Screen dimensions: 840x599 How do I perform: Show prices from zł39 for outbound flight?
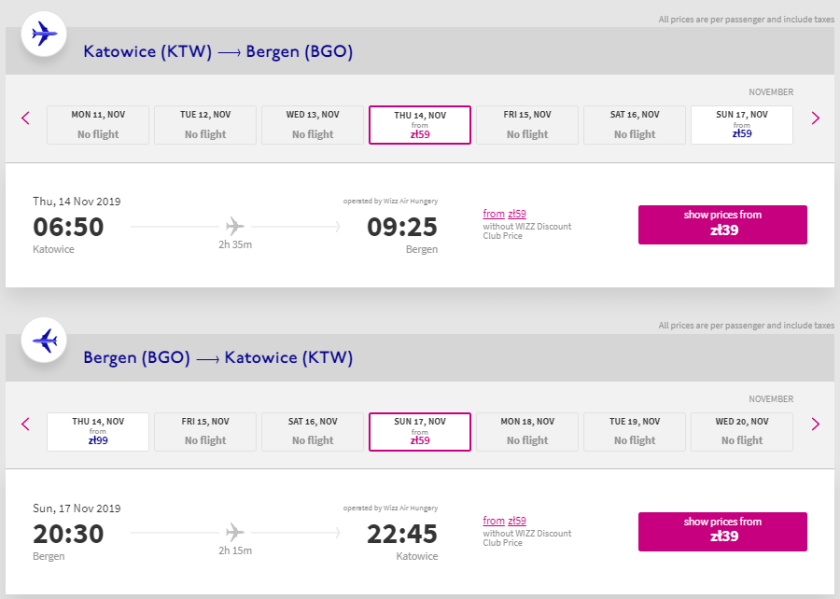(x=722, y=225)
